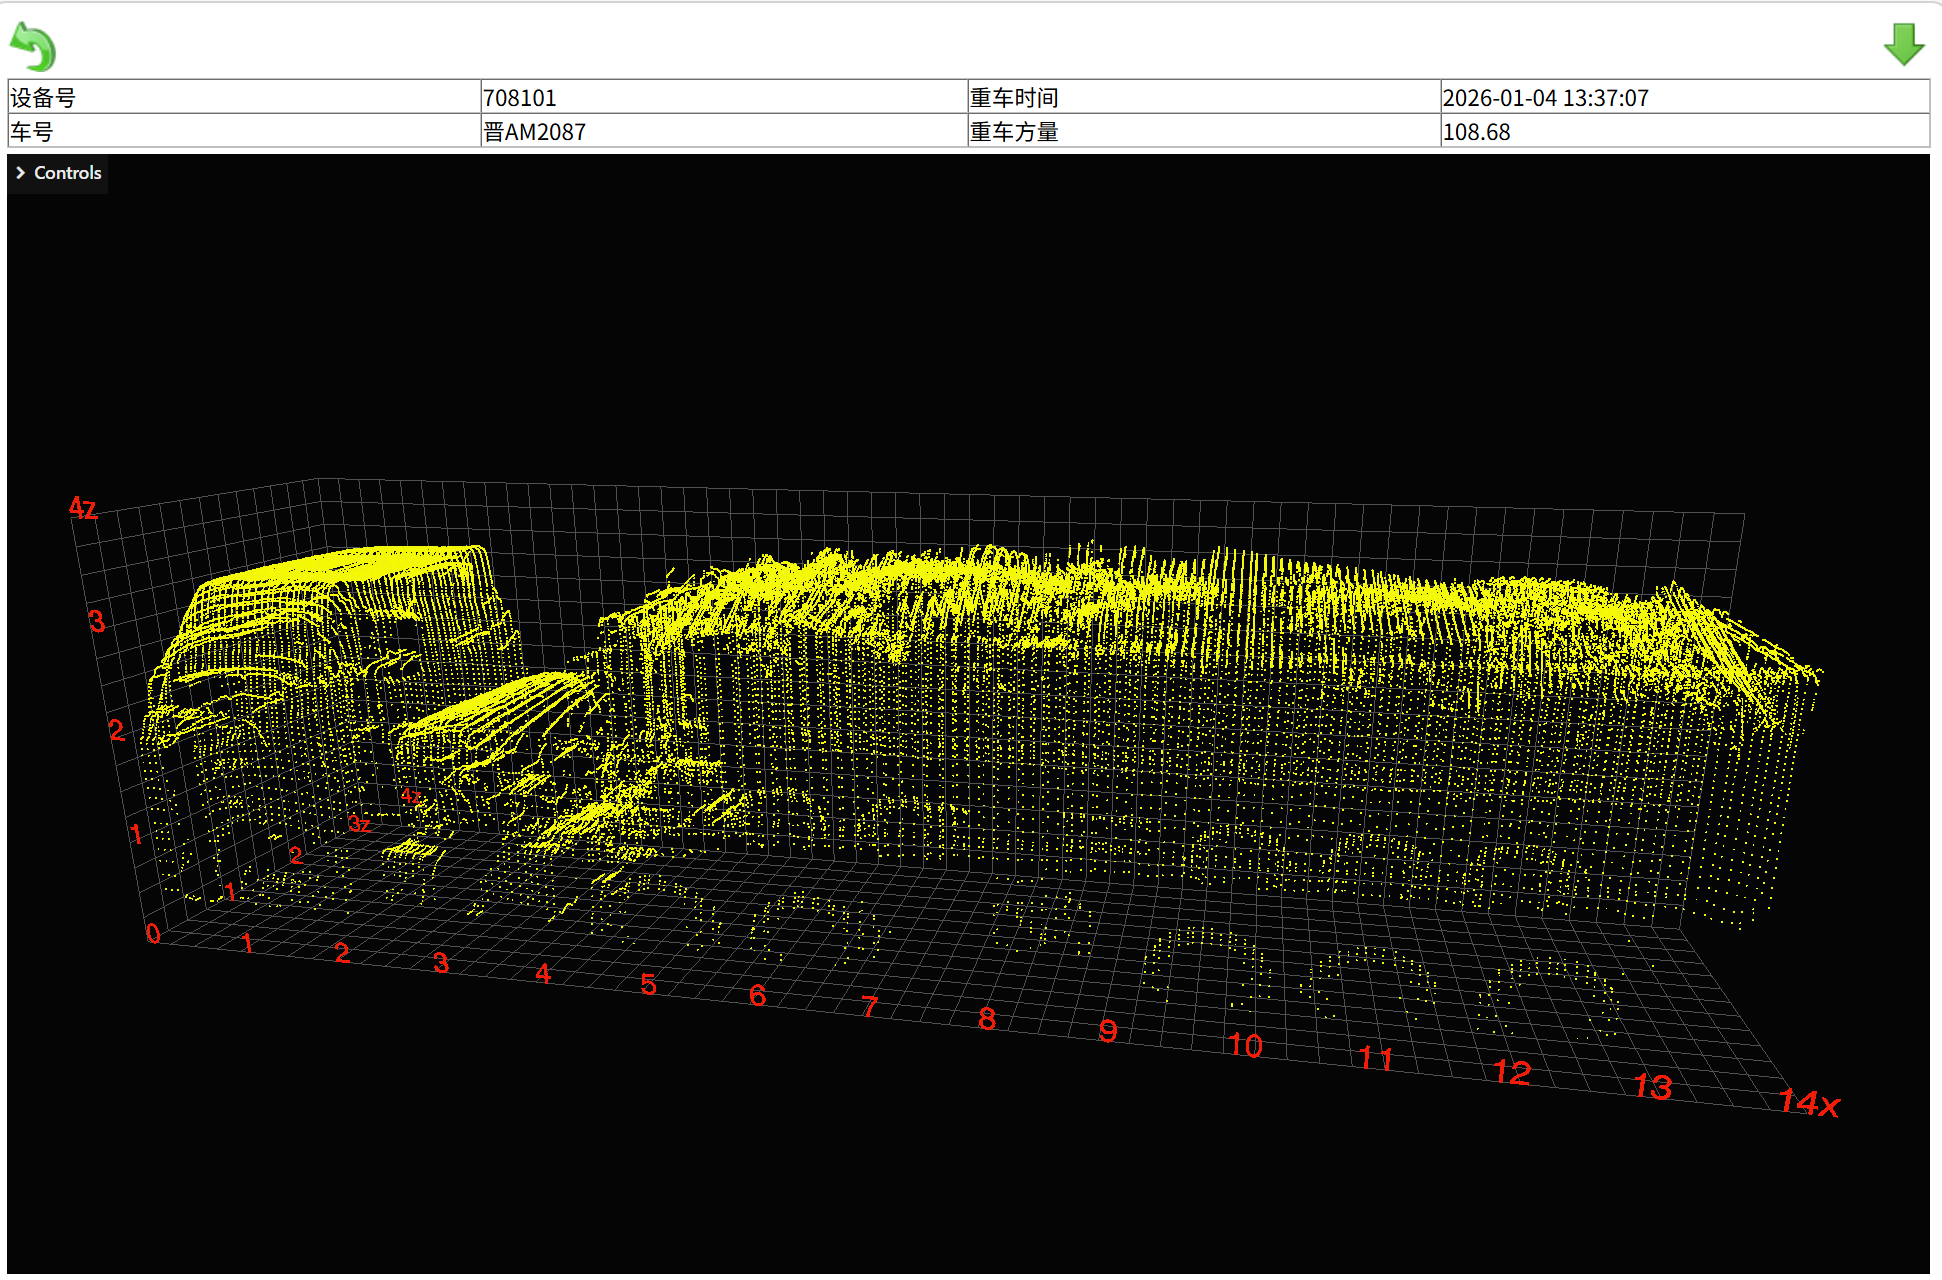Click the 车号 label cell
The image size is (1942, 1280).
(32, 132)
